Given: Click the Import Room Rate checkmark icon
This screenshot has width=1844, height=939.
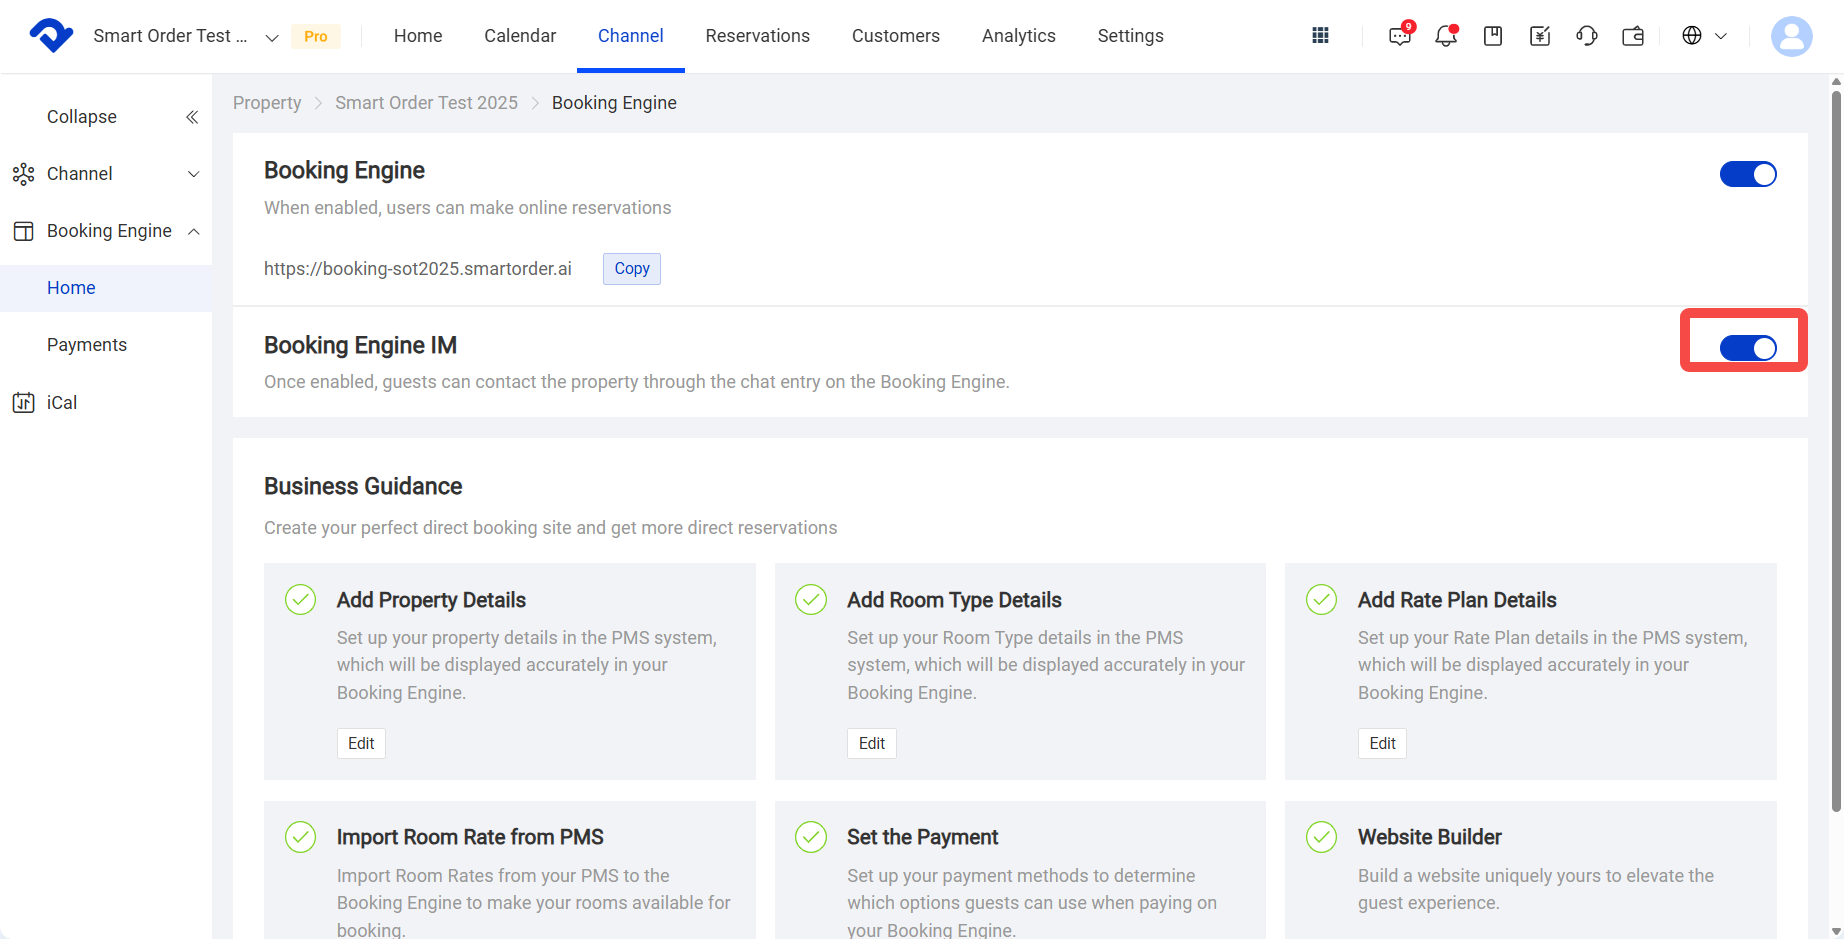Looking at the screenshot, I should pyautogui.click(x=301, y=837).
